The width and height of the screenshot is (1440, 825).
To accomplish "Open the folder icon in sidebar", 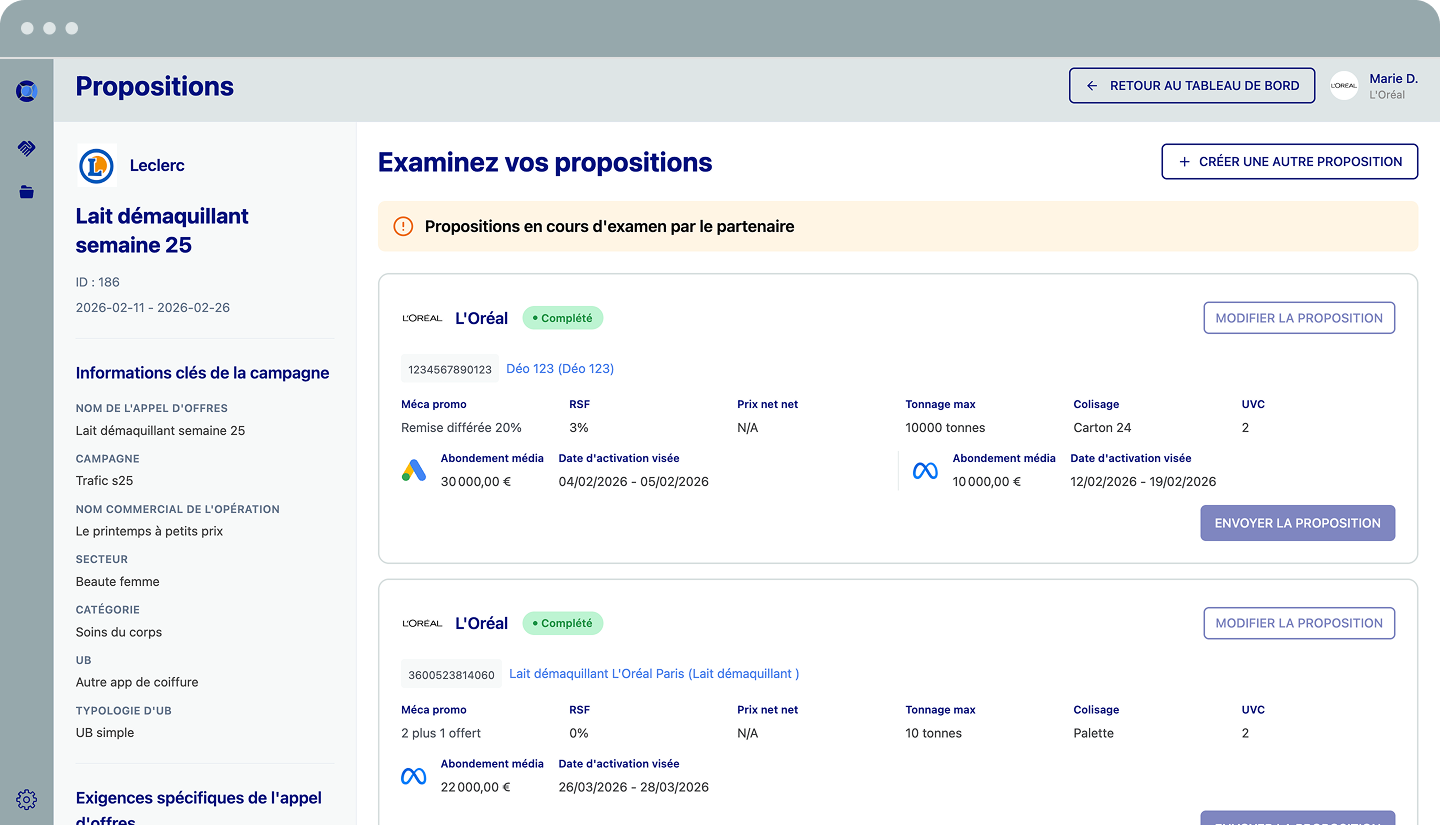I will pyautogui.click(x=27, y=192).
